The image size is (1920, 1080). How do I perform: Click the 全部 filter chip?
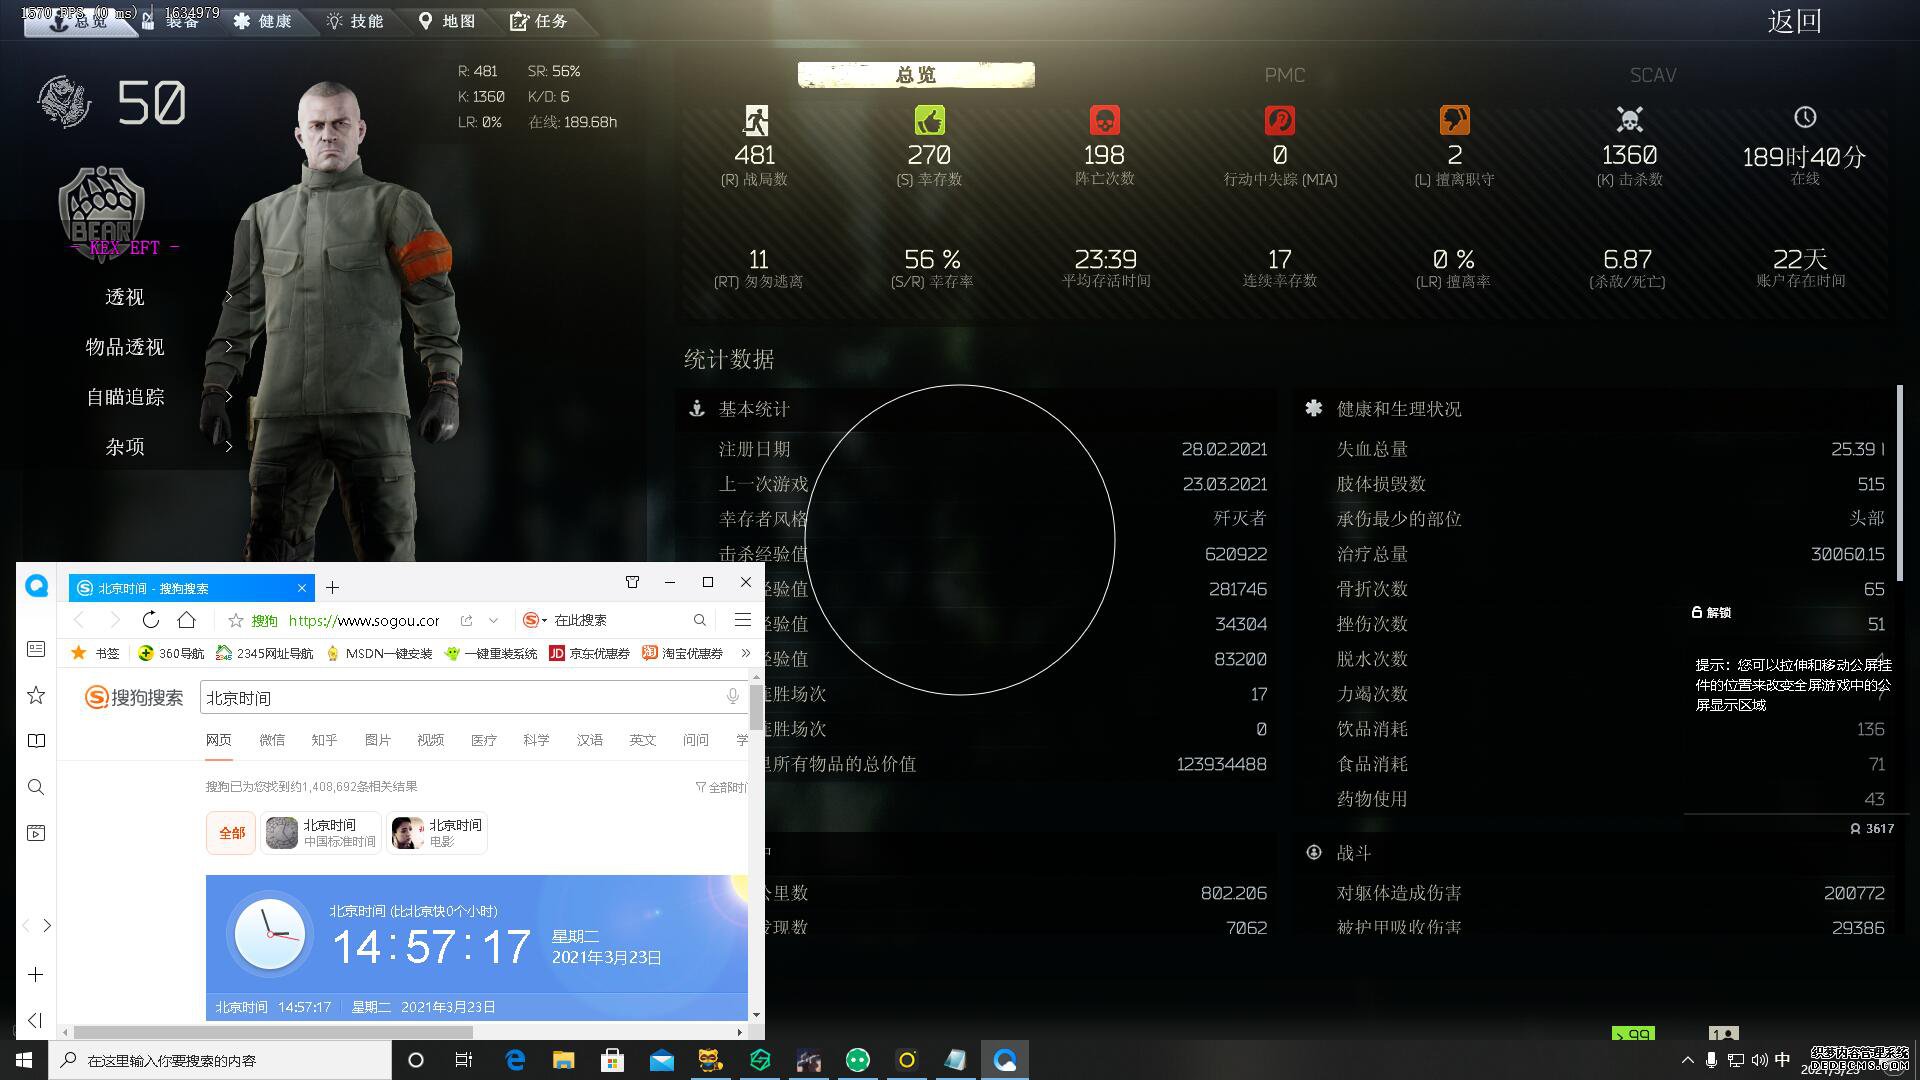(231, 832)
